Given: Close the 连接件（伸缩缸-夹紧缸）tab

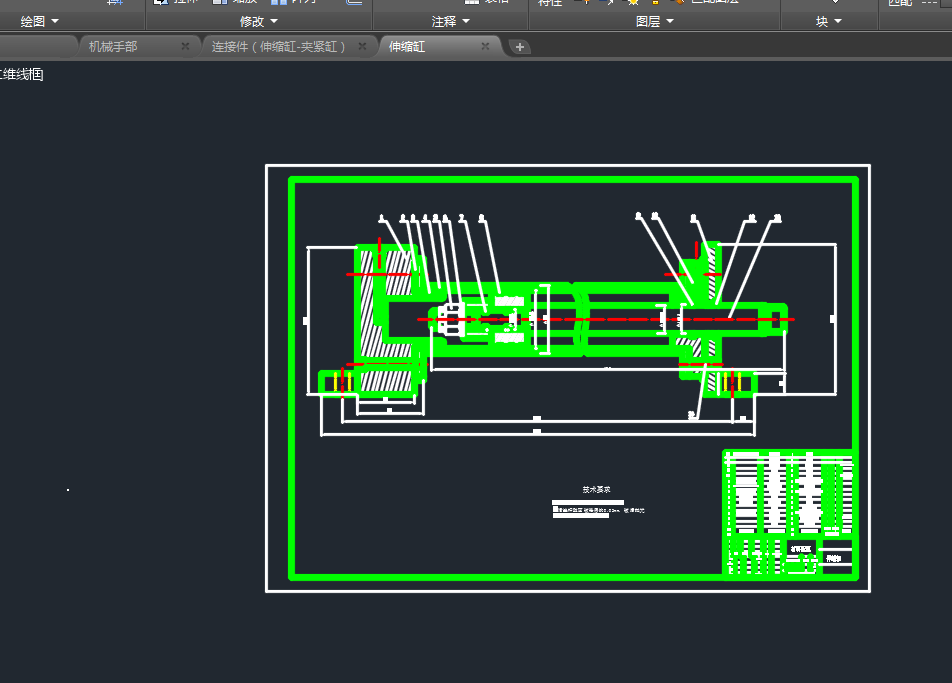Looking at the screenshot, I should [362, 46].
